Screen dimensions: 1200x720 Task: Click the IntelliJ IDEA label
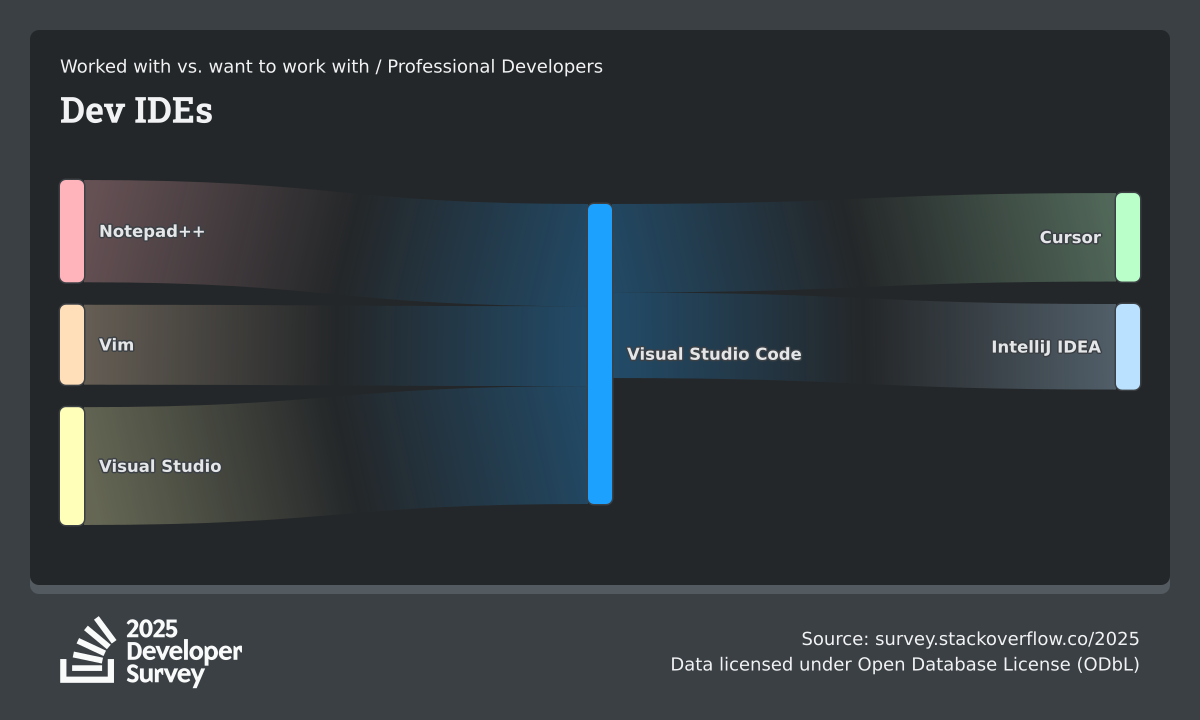(1046, 347)
